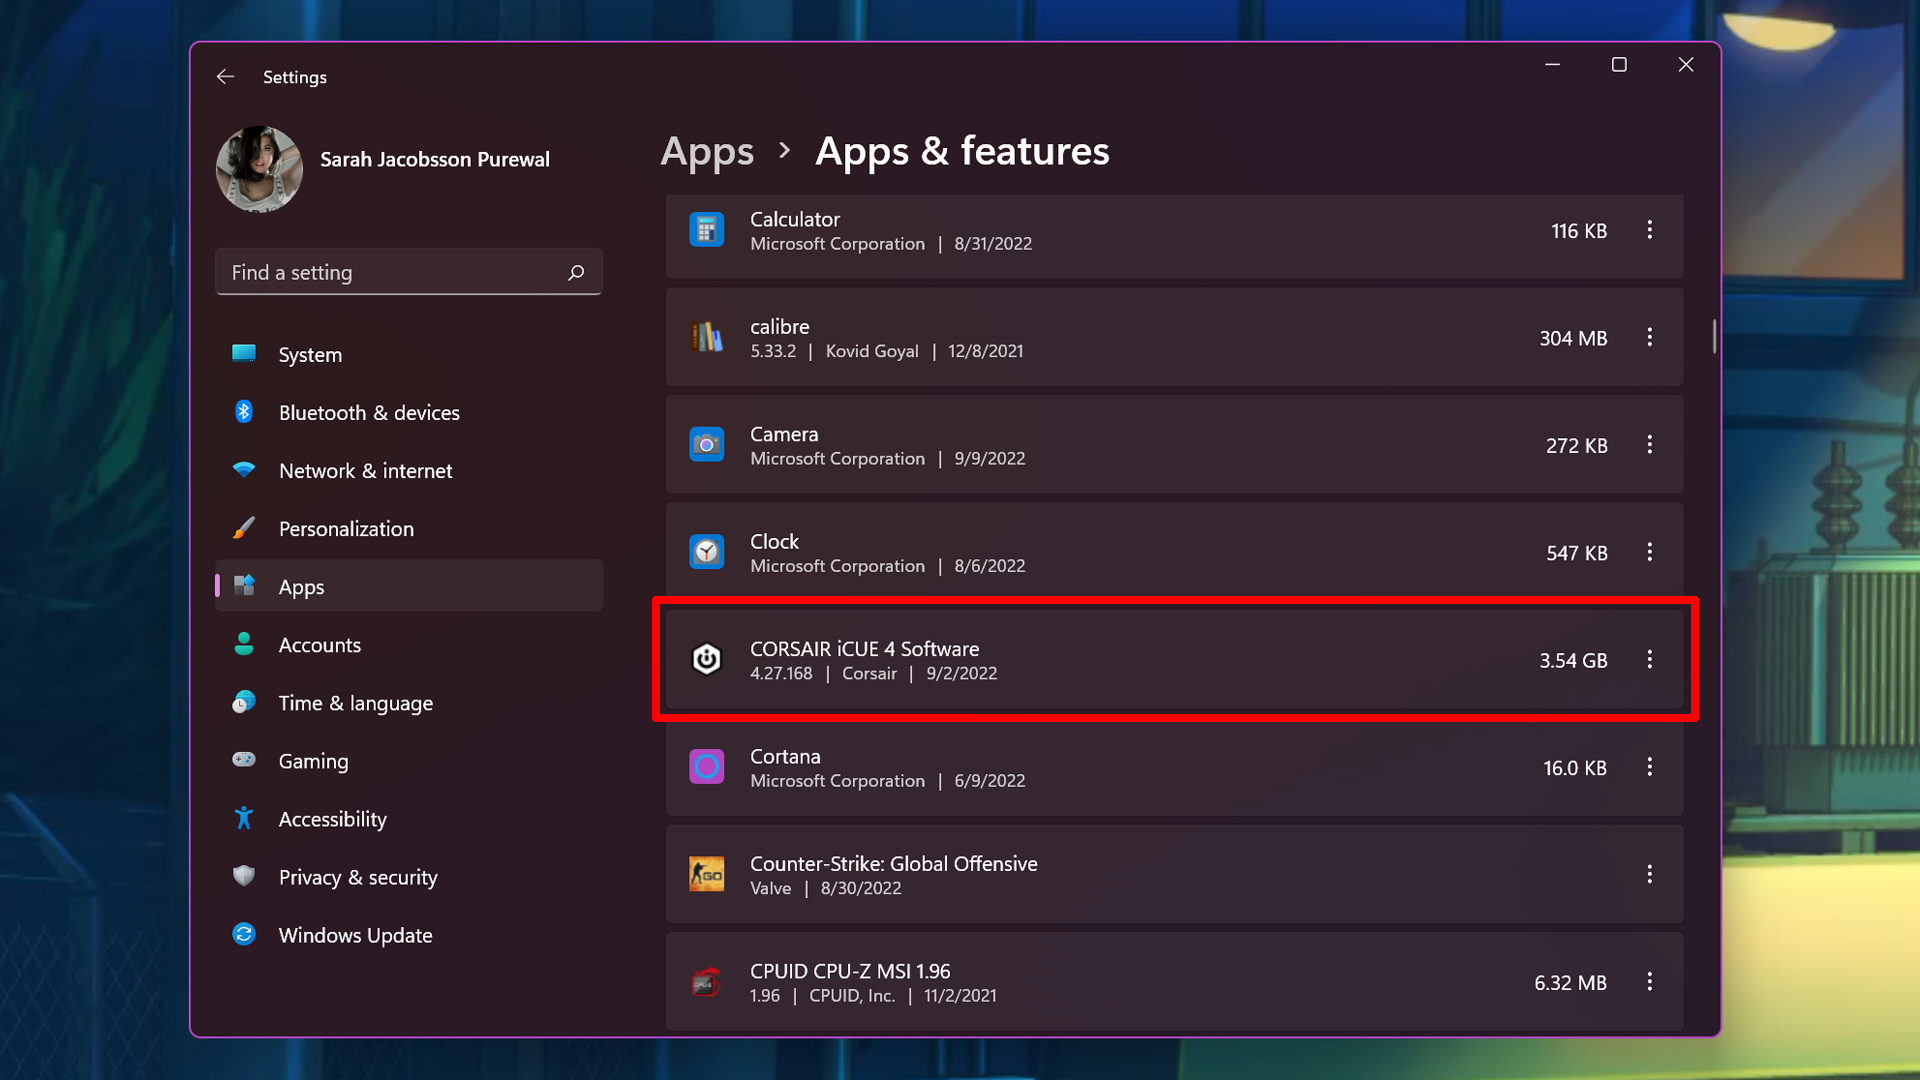This screenshot has width=1920, height=1080.
Task: Open options menu for Clock
Action: click(1649, 552)
